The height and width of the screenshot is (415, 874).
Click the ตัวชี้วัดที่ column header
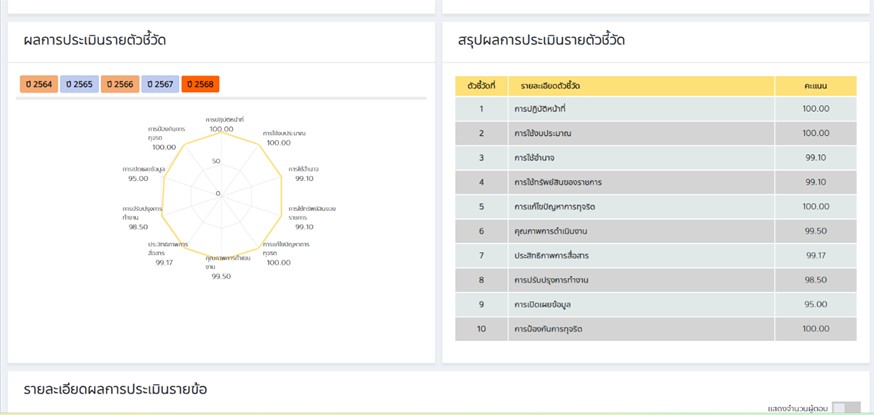tap(482, 86)
